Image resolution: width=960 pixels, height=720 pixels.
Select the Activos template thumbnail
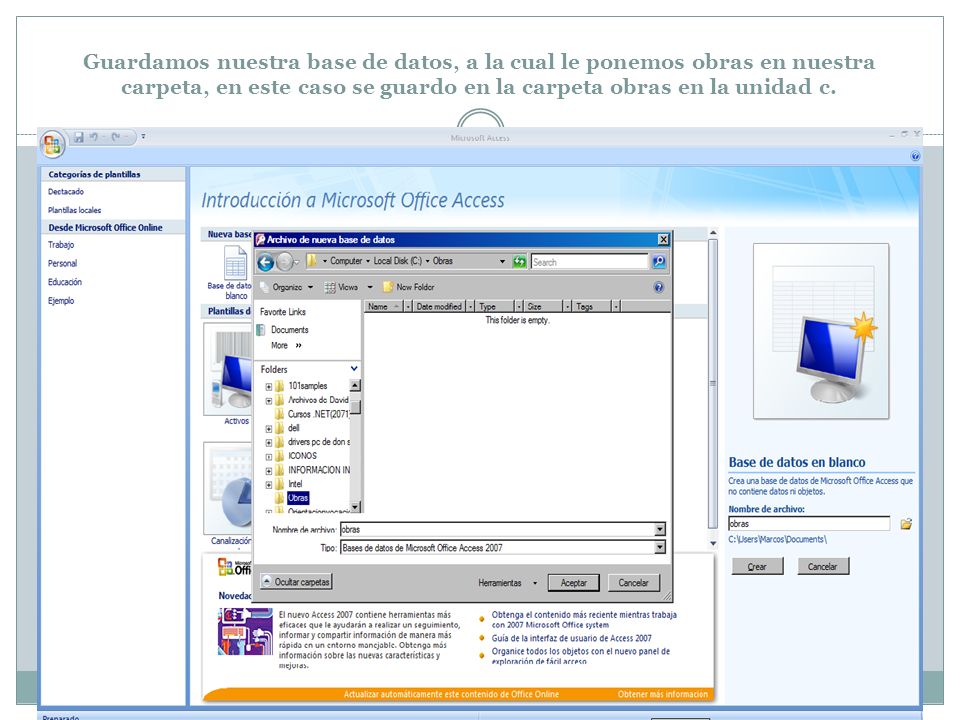[228, 369]
